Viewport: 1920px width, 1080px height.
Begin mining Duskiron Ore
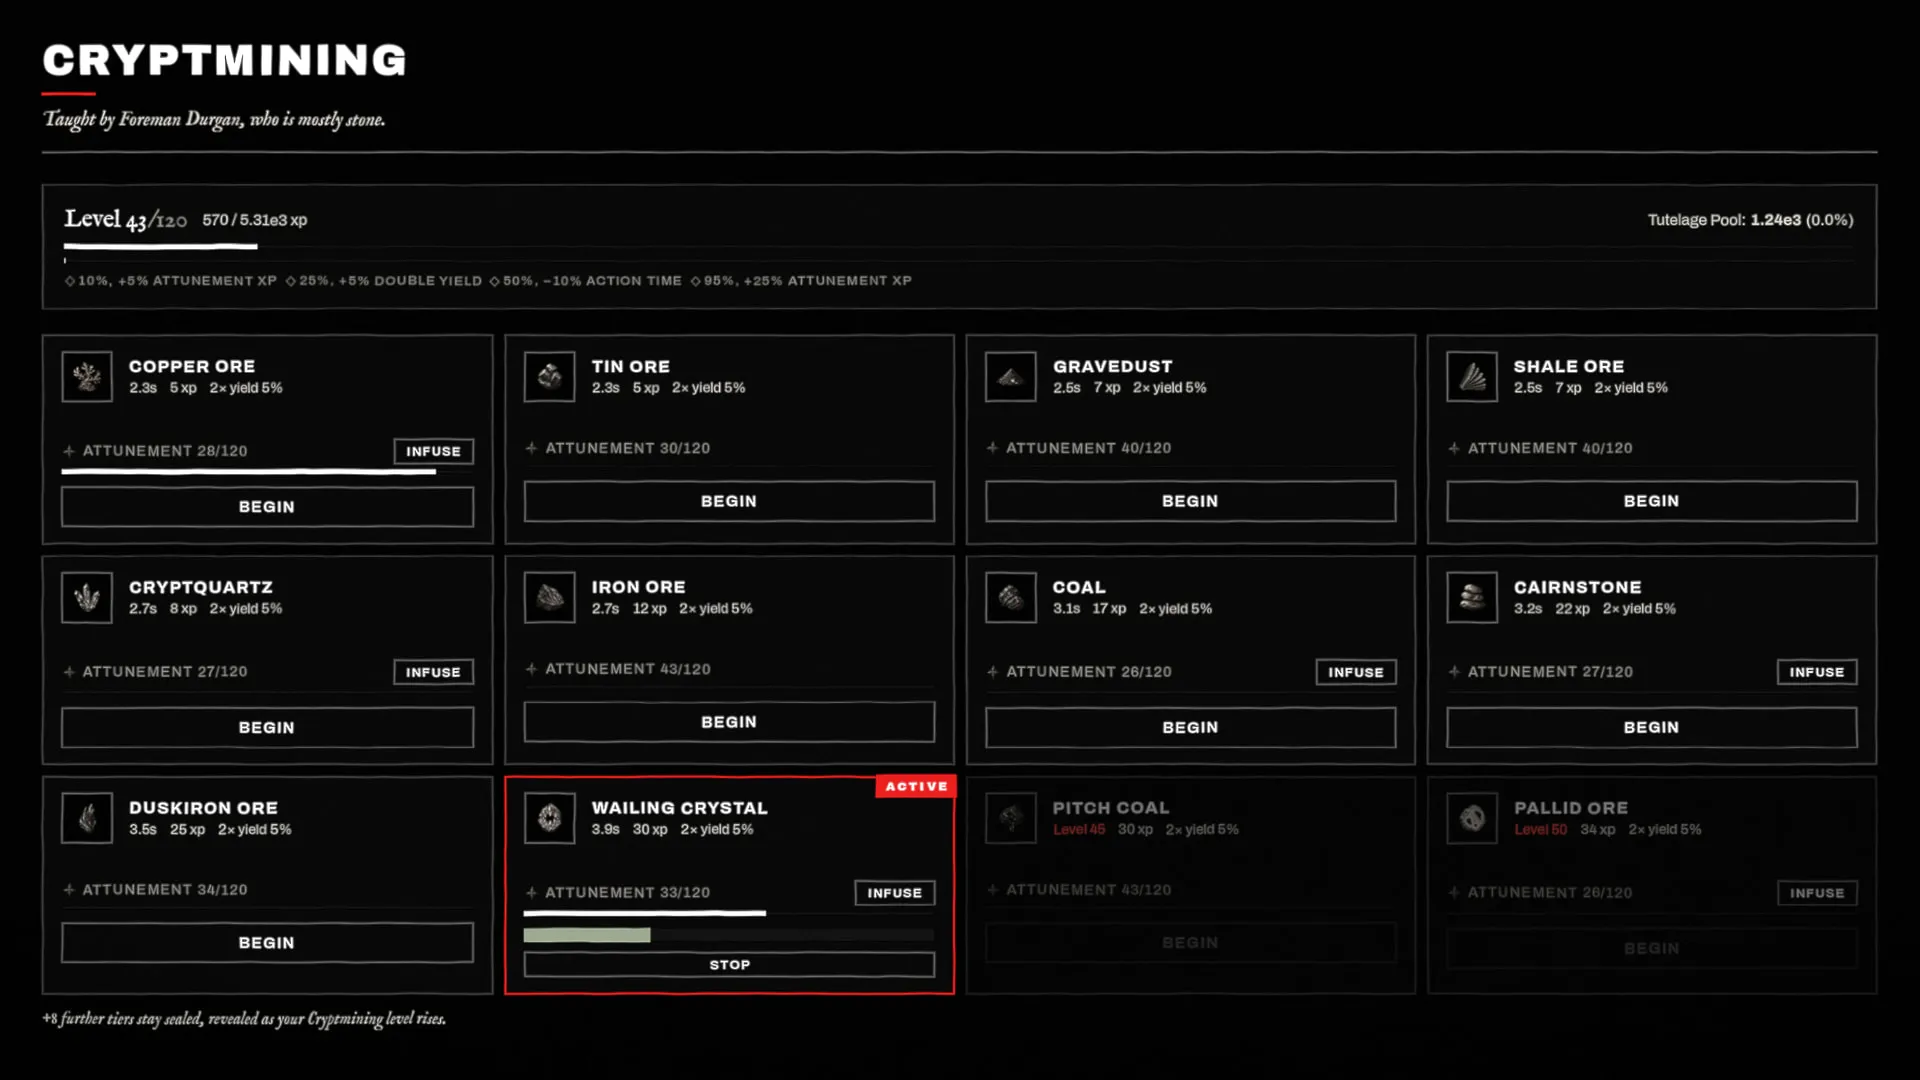click(x=267, y=943)
